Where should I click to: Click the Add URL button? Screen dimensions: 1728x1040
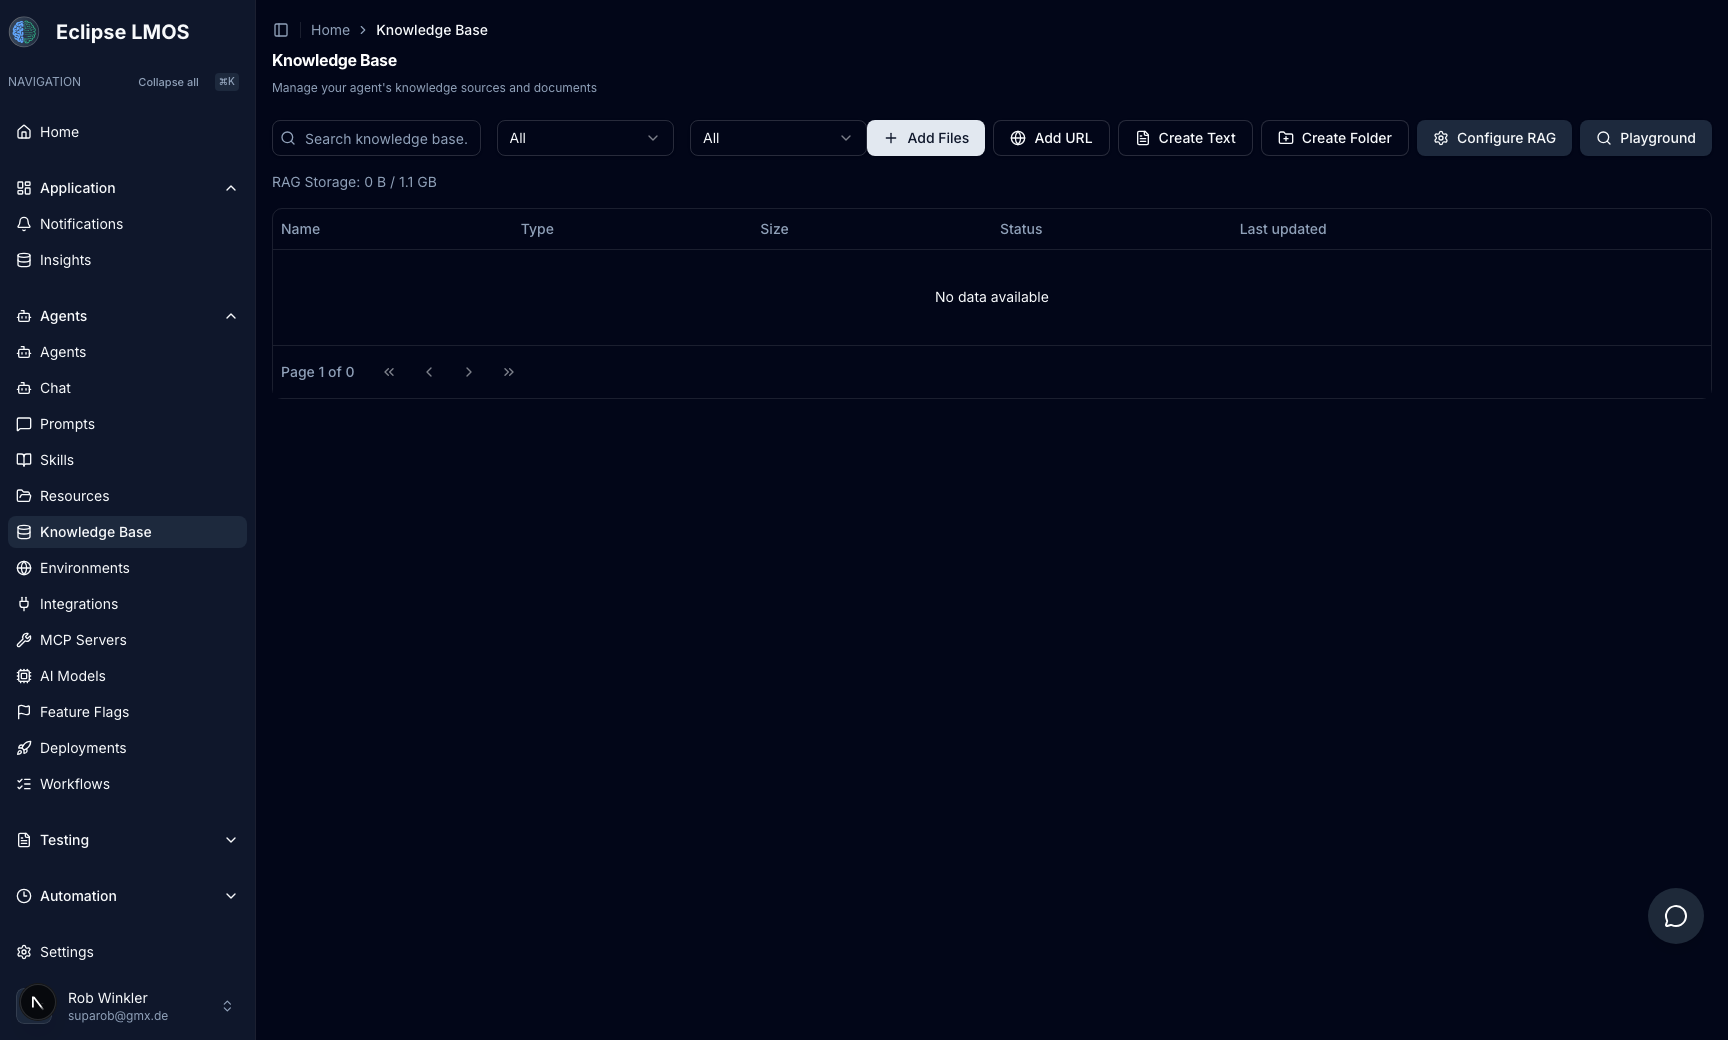[x=1051, y=138]
